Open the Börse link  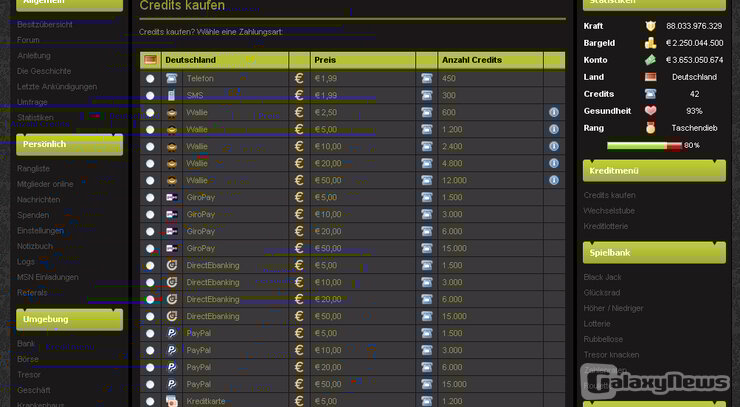tap(28, 359)
